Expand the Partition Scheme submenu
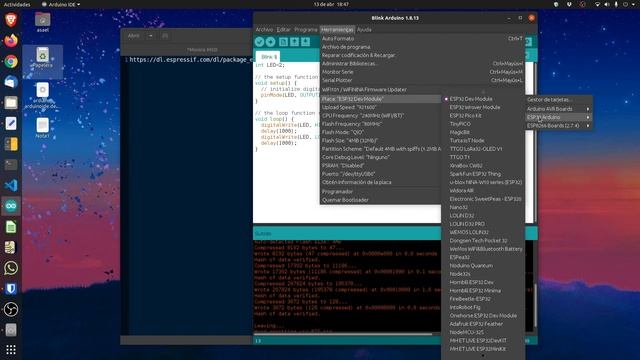The image size is (640, 360). 380,149
